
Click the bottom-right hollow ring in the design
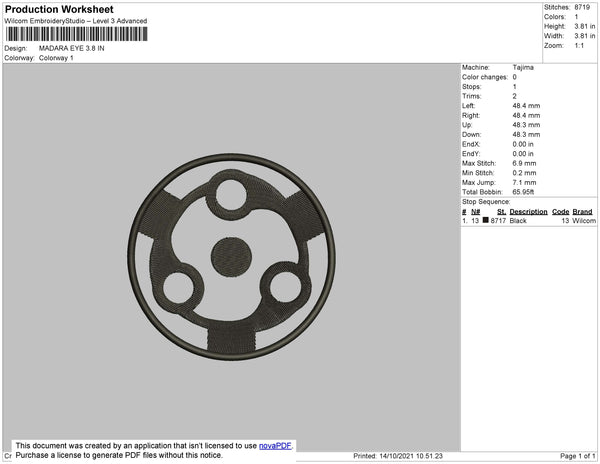click(285, 287)
